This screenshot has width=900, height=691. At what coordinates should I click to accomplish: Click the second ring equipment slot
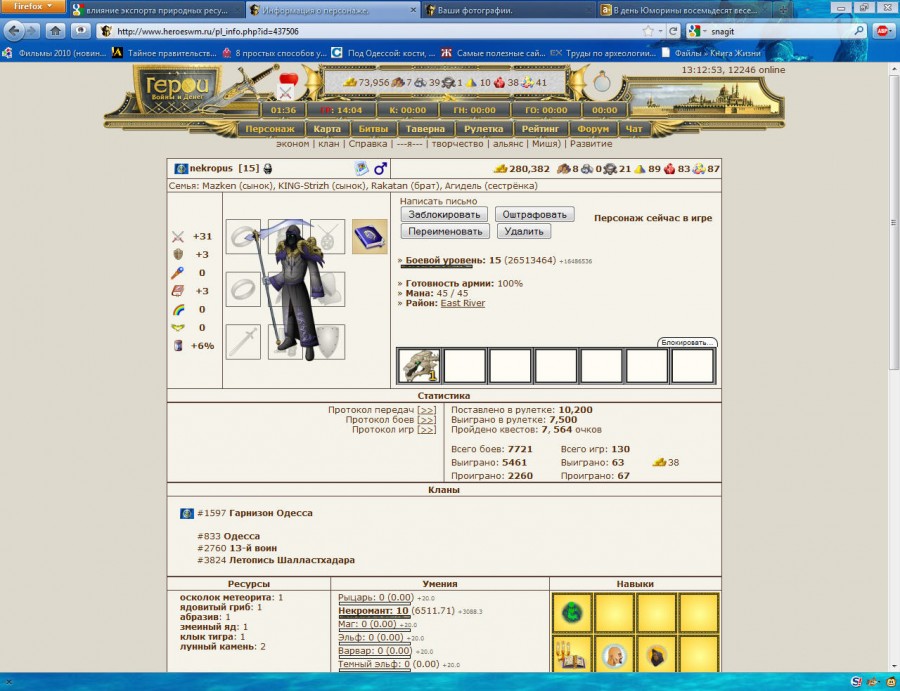click(x=243, y=289)
